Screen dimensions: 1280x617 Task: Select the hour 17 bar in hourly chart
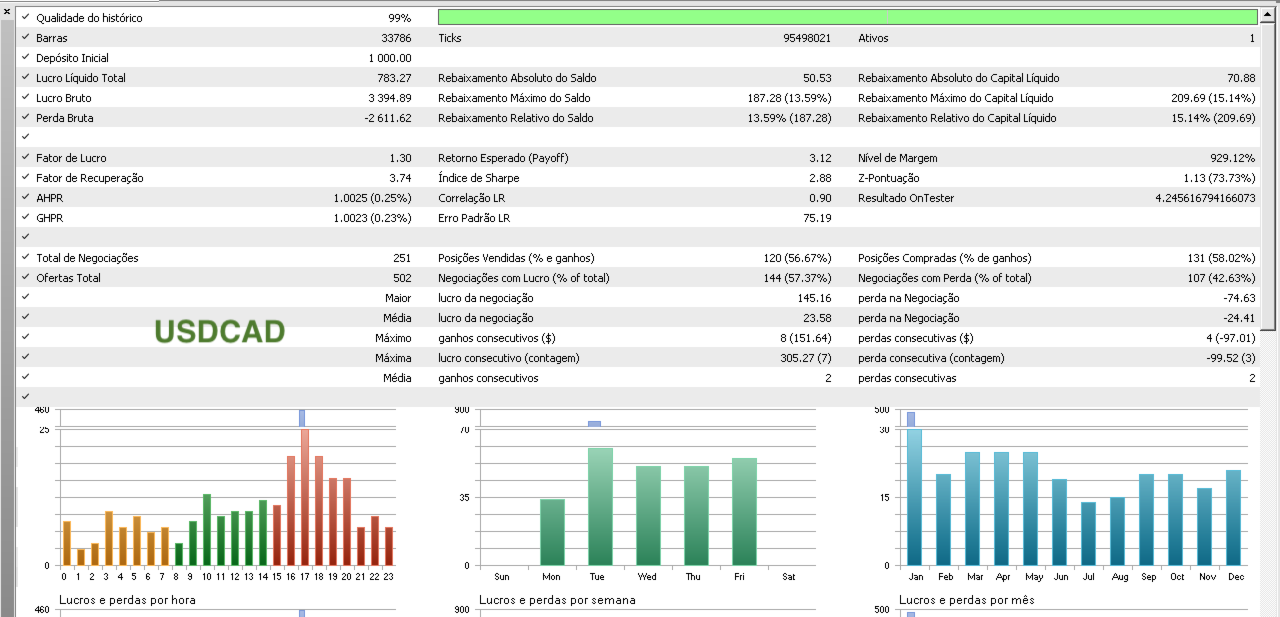[305, 497]
